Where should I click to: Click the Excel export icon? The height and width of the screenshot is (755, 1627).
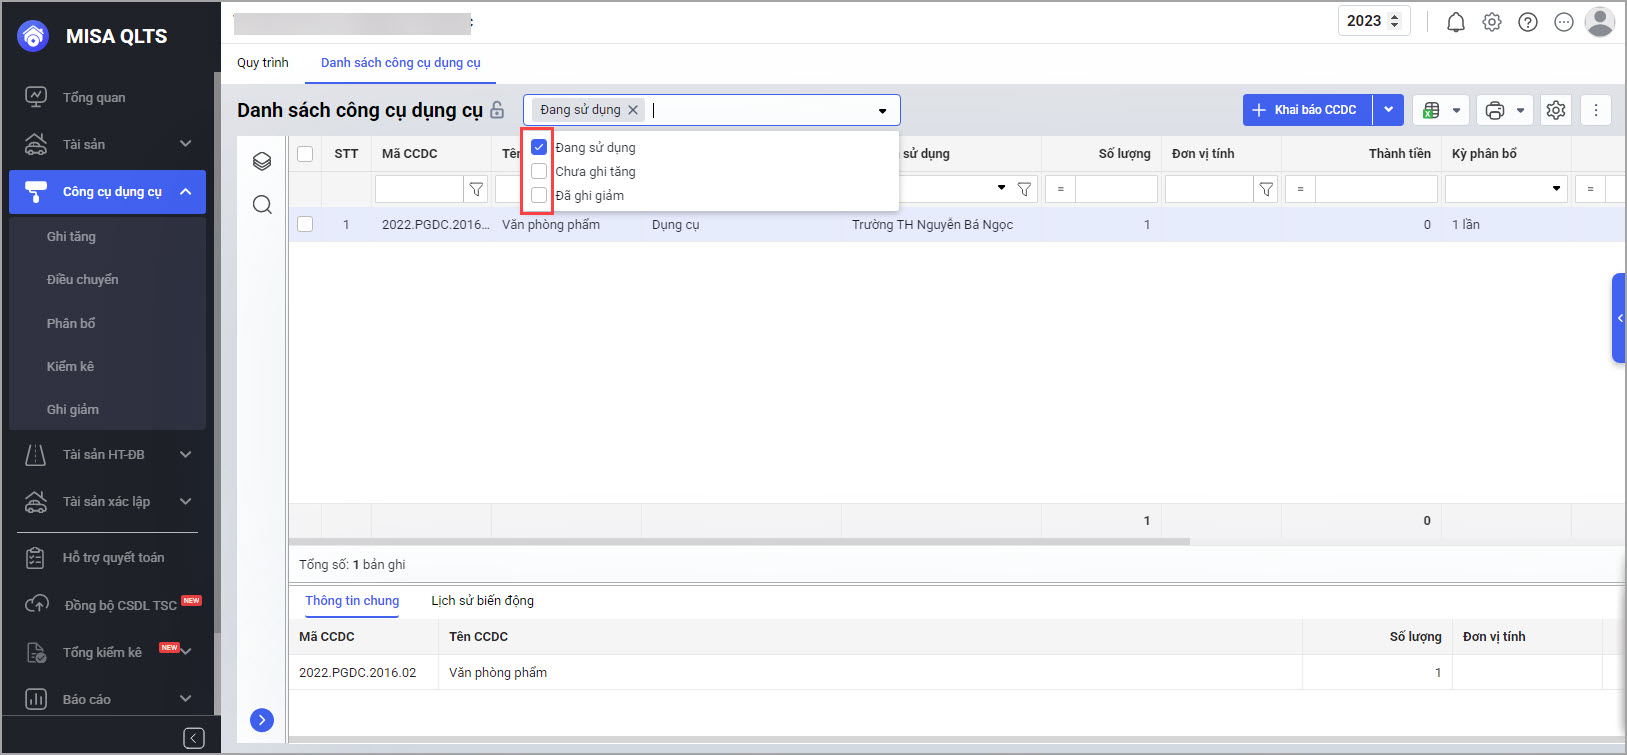pyautogui.click(x=1431, y=110)
